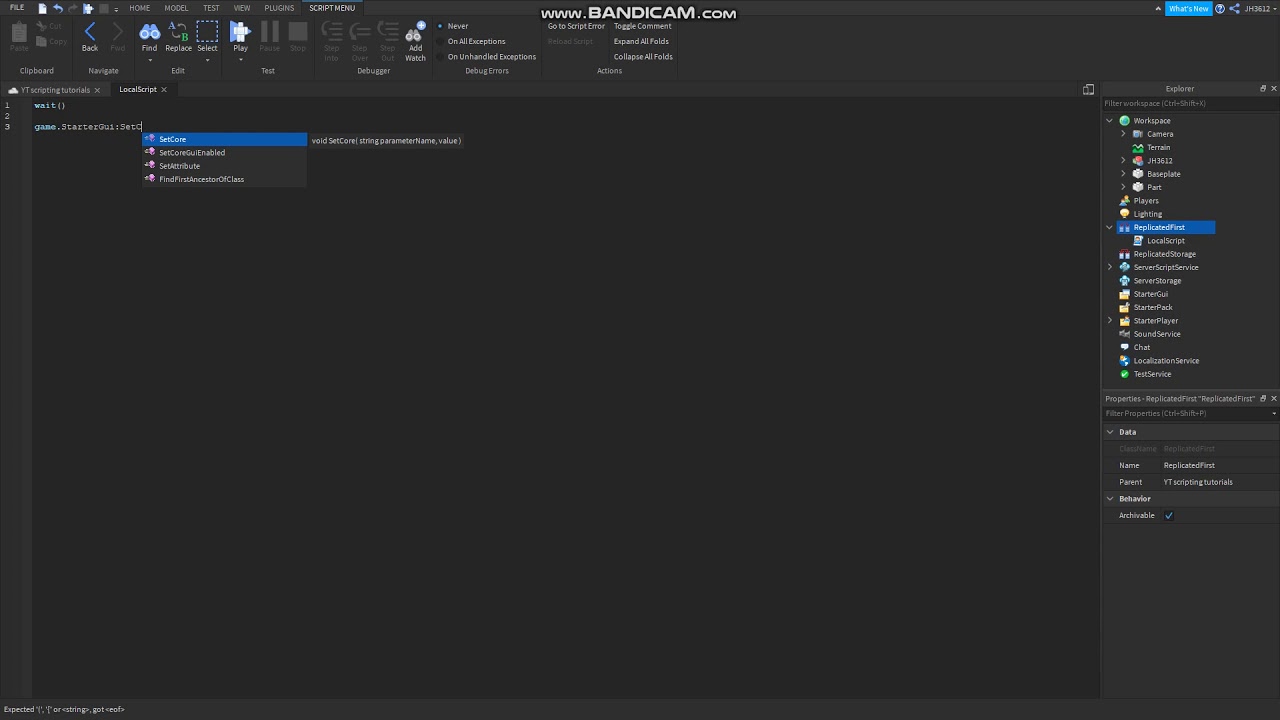Expand the Camera tree node
1280x720 pixels.
(1123, 134)
